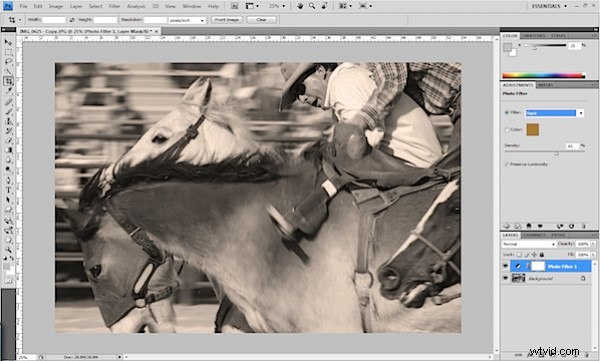The height and width of the screenshot is (361, 600).
Task: Select the Filter radio button
Action: [507, 113]
